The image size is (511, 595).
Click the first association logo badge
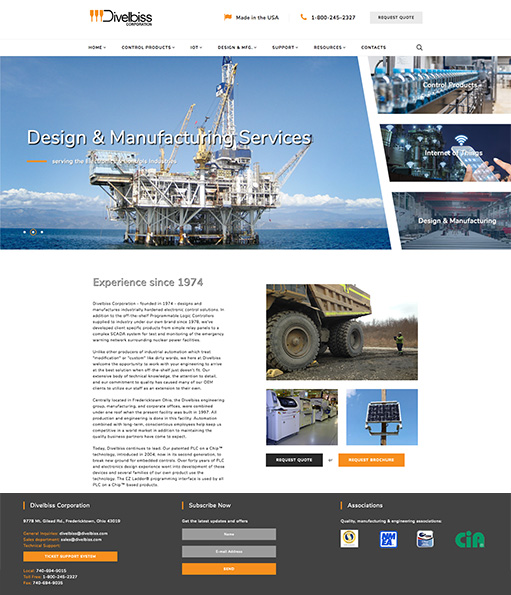[x=349, y=538]
